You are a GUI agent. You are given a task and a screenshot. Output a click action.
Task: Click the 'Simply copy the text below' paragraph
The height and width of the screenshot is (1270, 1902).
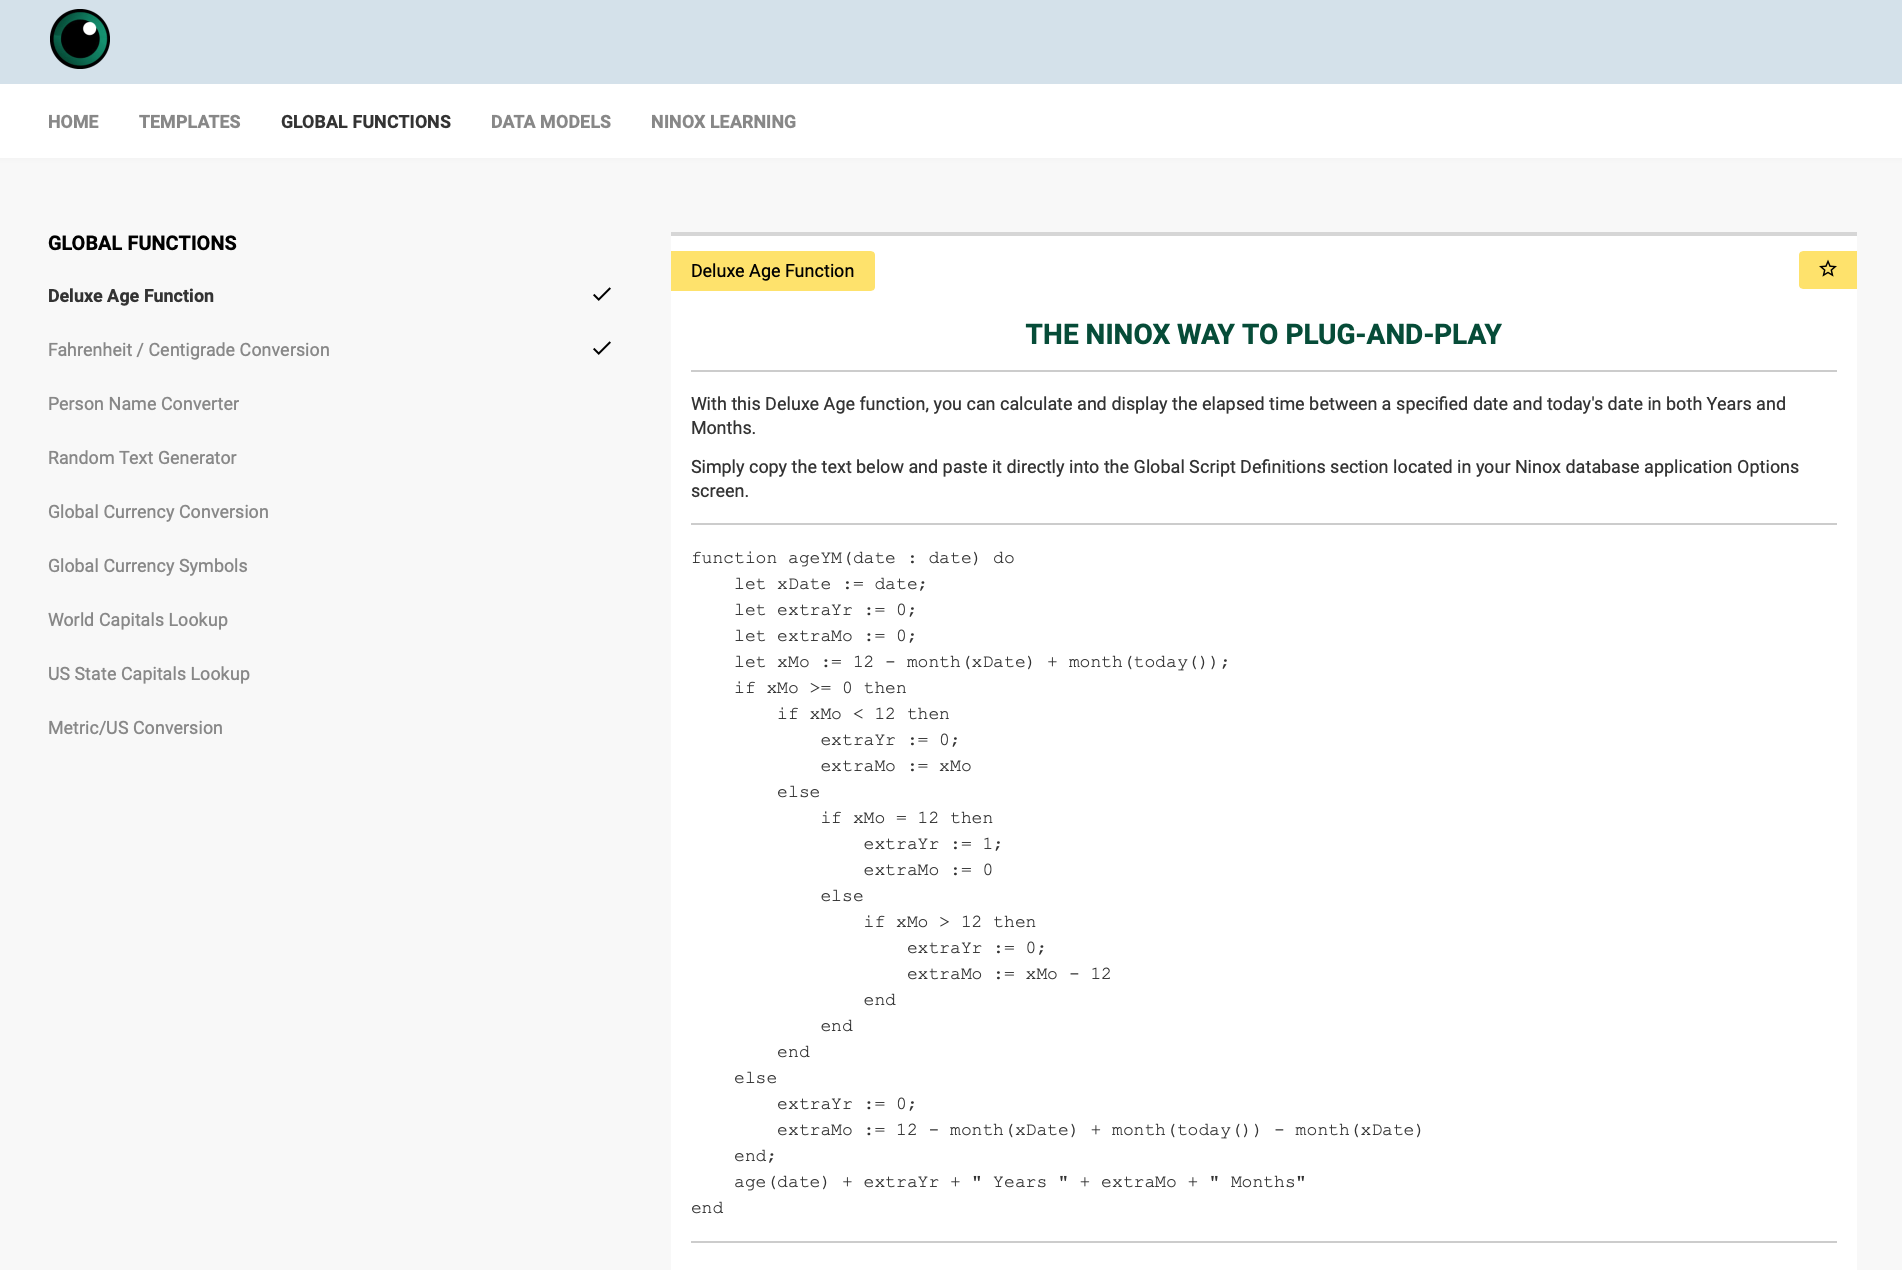[1245, 479]
